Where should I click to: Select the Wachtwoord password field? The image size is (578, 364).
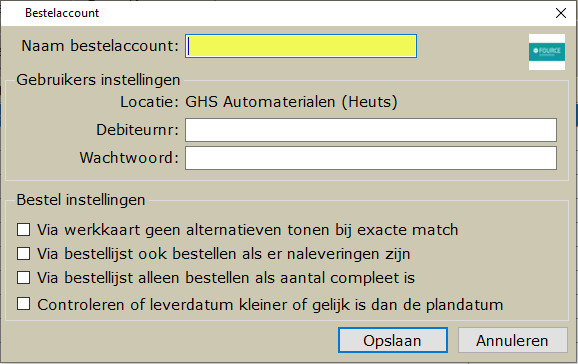point(371,158)
